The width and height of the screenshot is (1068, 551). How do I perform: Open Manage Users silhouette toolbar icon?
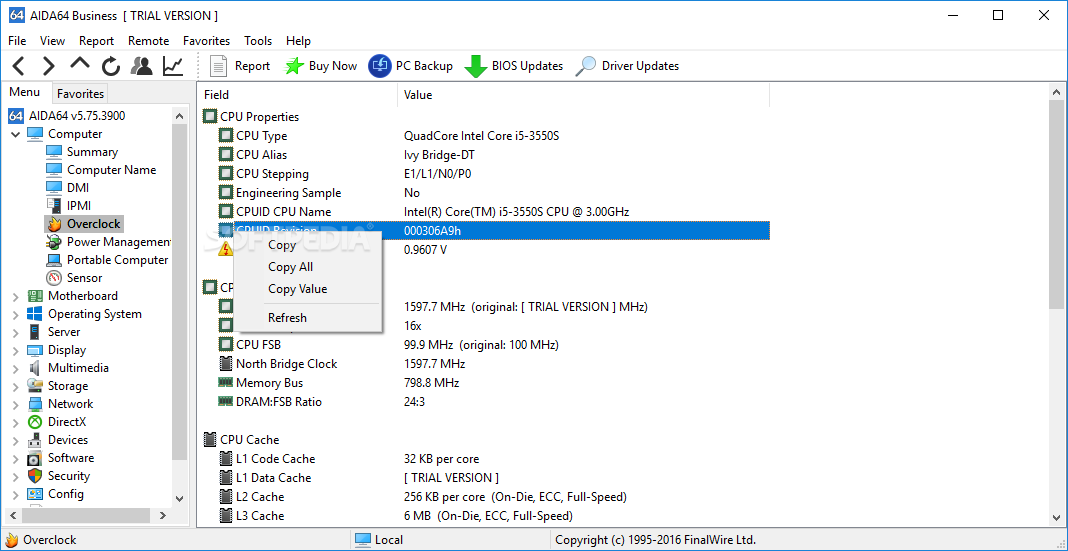click(142, 66)
